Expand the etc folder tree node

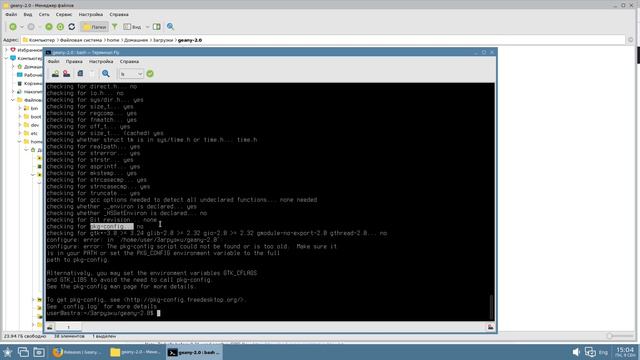(20, 133)
